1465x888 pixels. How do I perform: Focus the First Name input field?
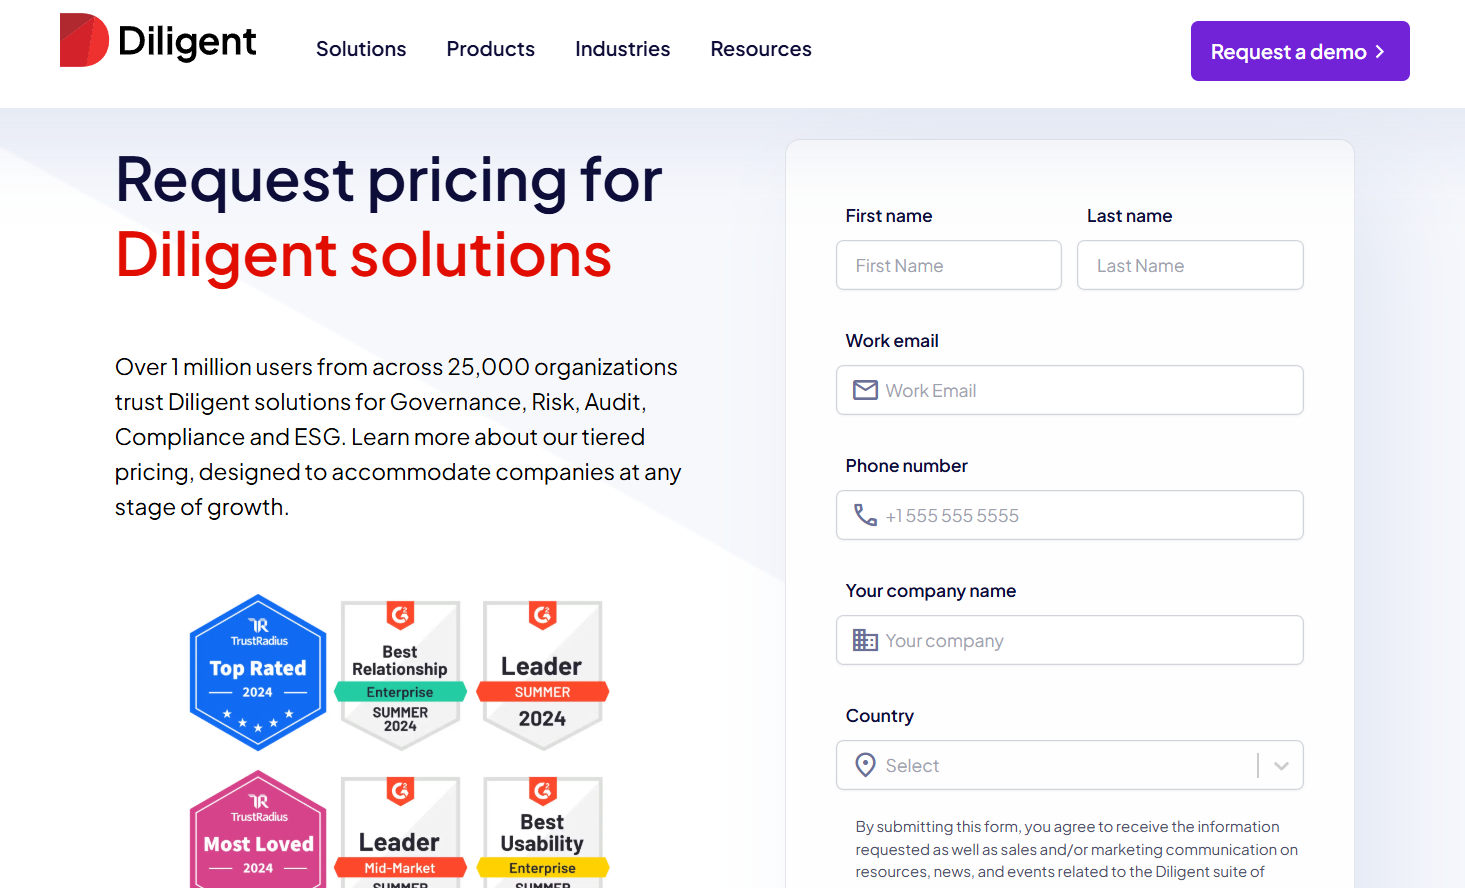[x=948, y=266]
